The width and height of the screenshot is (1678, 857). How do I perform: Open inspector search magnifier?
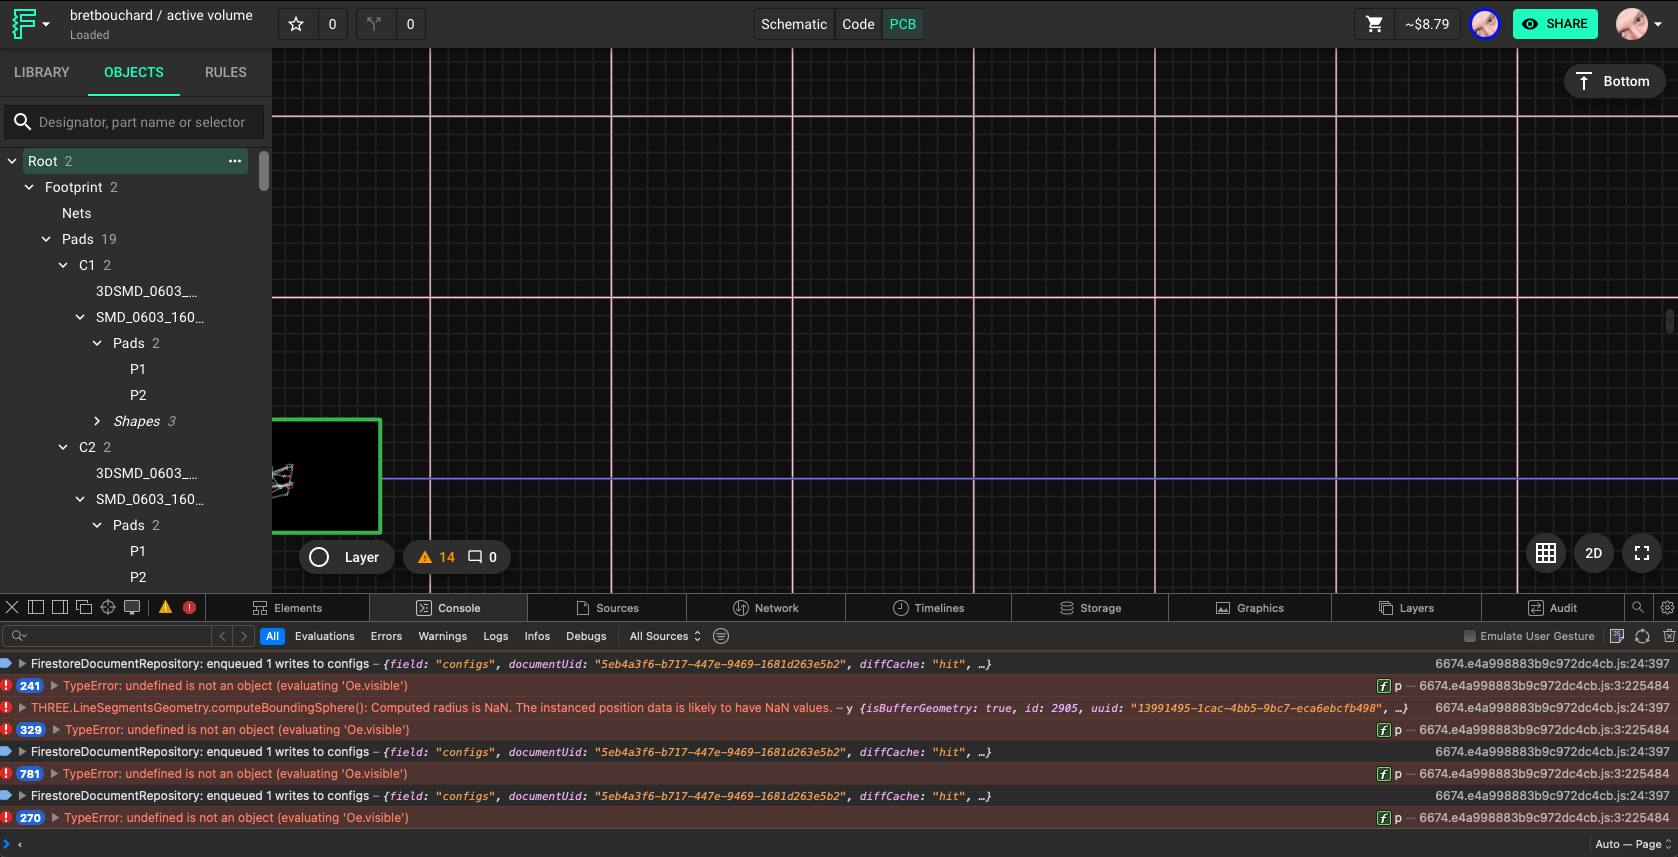[x=1638, y=607]
